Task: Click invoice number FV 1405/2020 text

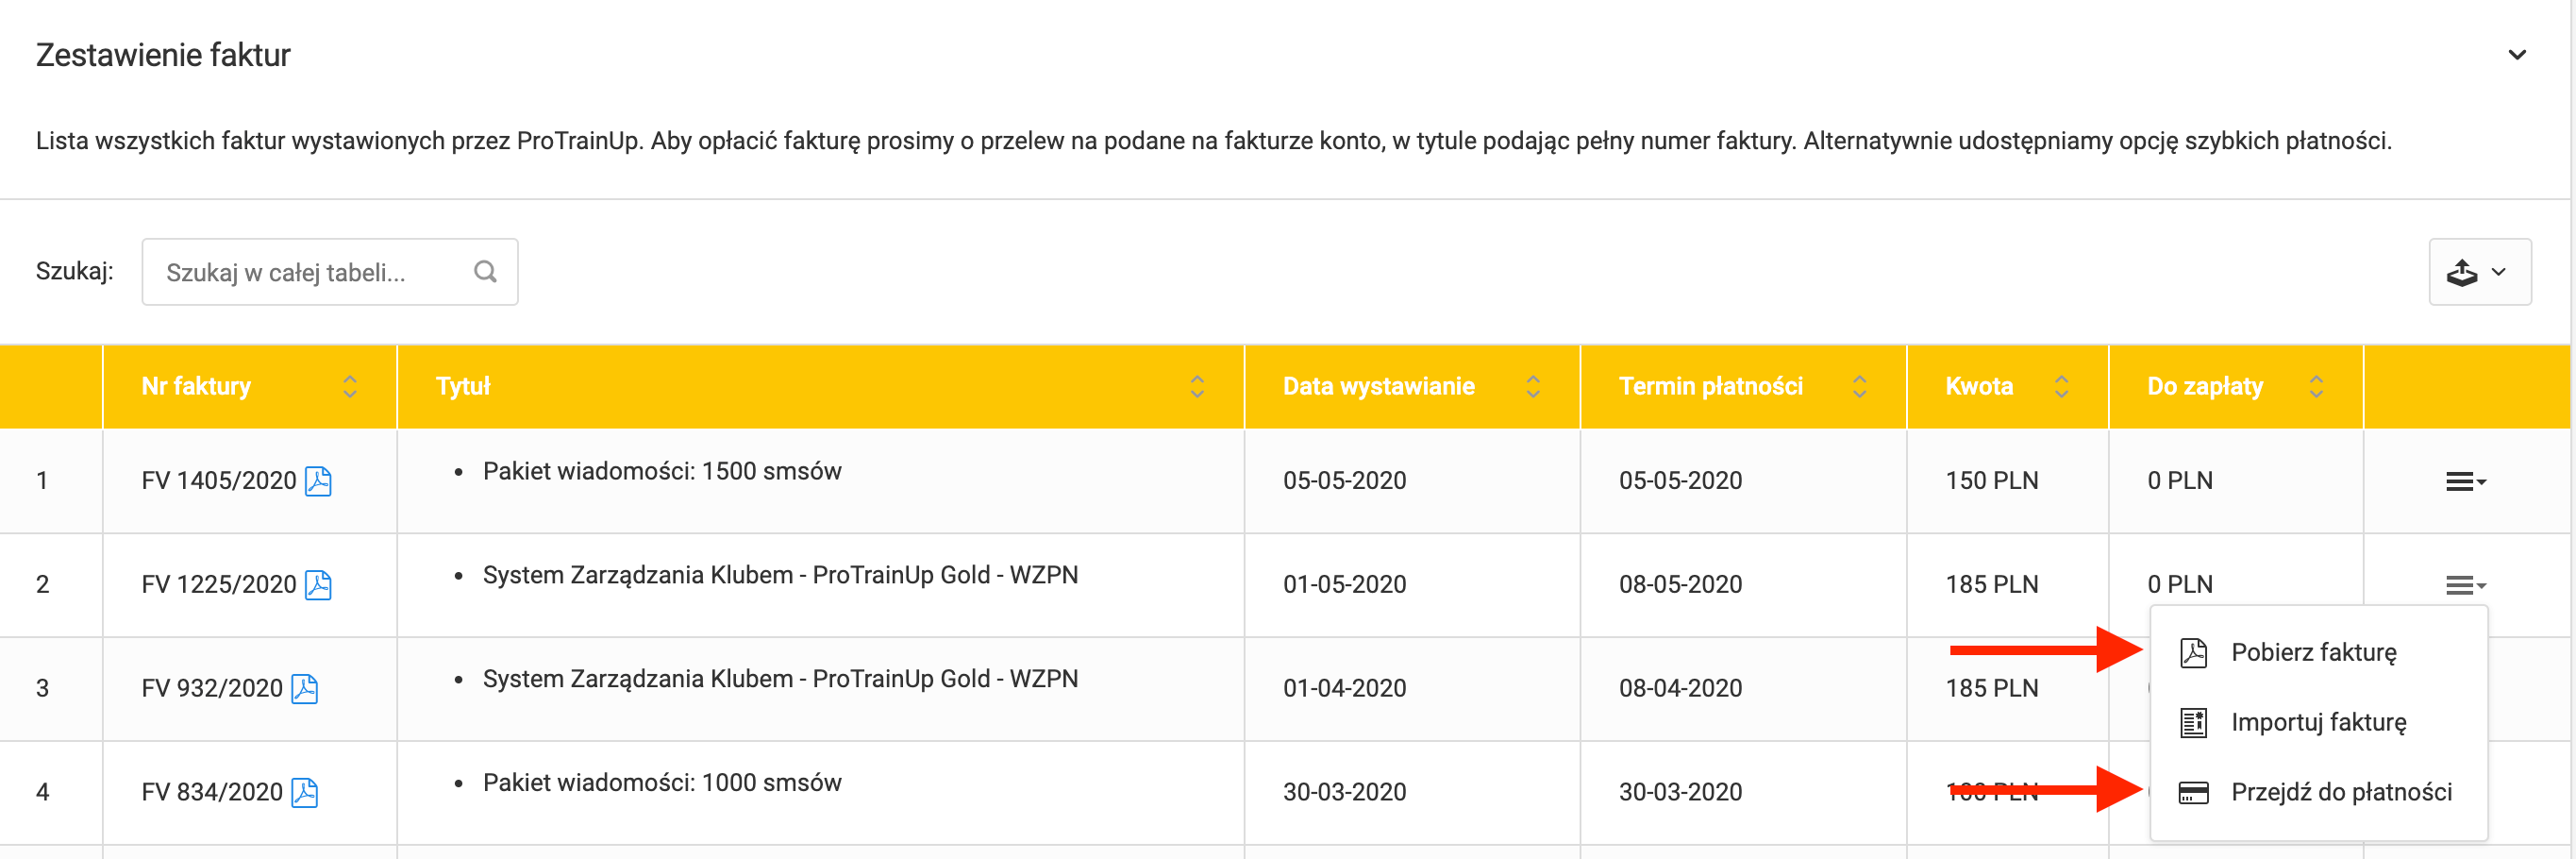Action: click(x=219, y=481)
